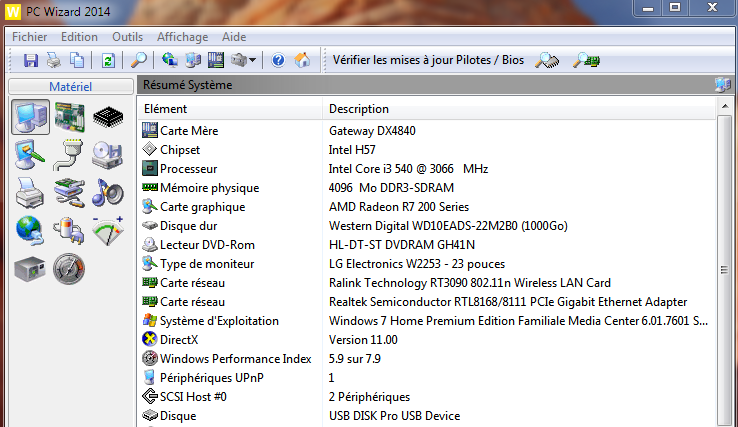Viewport: 738px width, 427px height.
Task: Click the Description column header
Action: tap(519, 109)
